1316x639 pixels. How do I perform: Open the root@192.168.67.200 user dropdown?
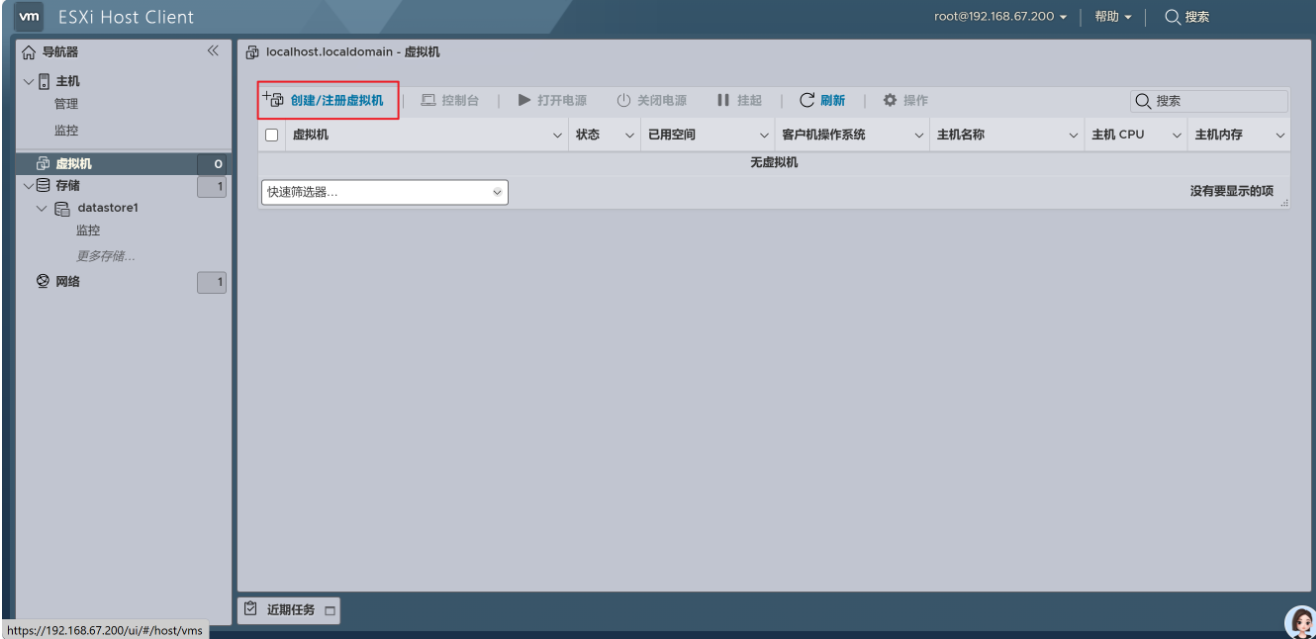coord(1002,17)
